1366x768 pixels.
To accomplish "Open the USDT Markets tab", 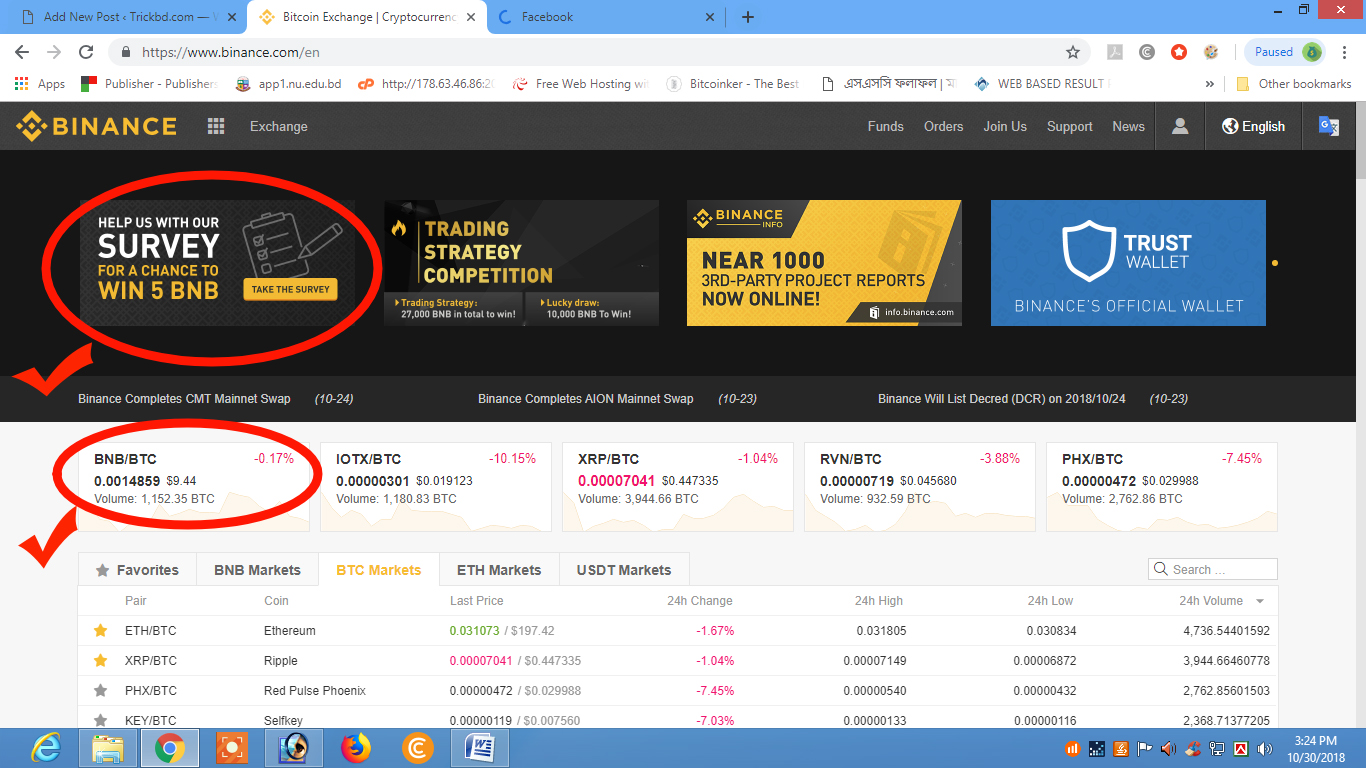I will click(624, 570).
